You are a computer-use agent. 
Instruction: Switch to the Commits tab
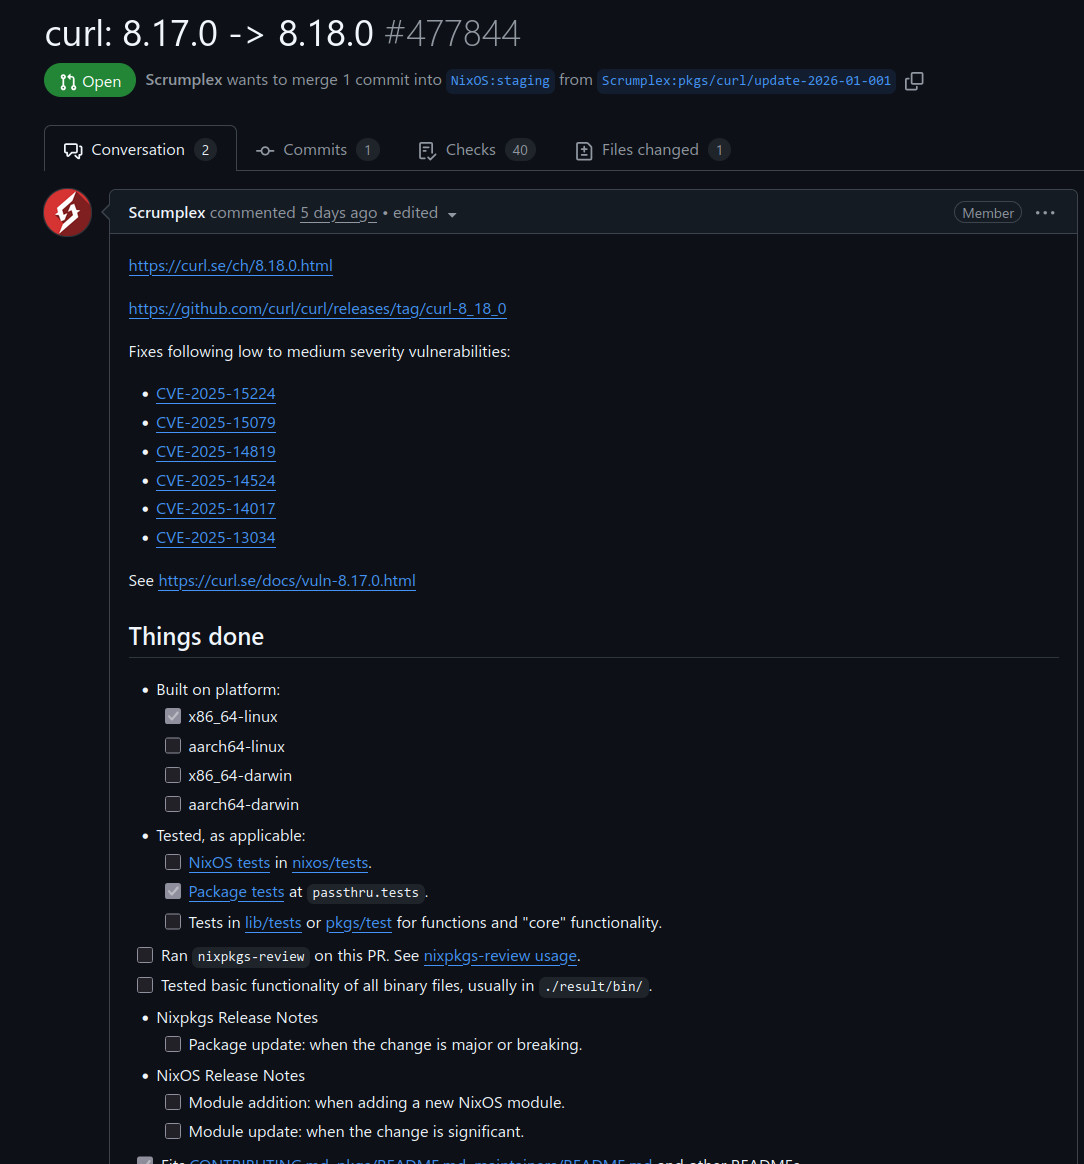(x=317, y=149)
